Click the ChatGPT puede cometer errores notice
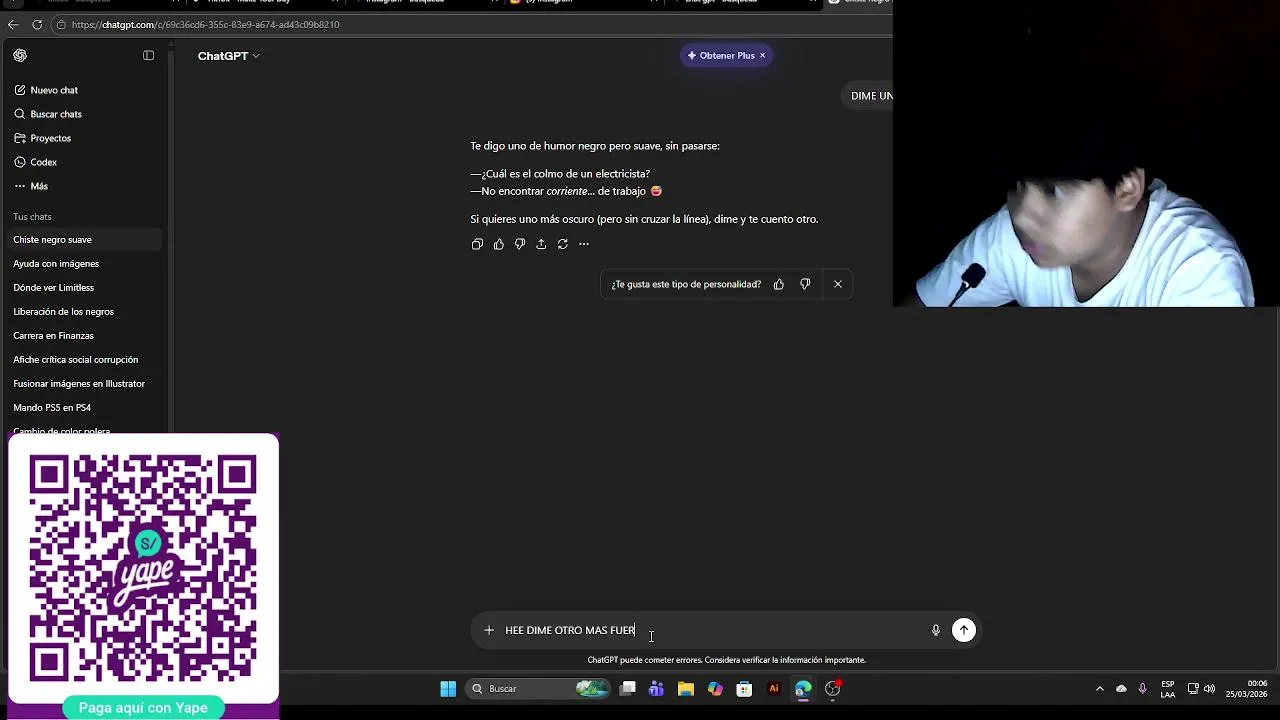Image resolution: width=1280 pixels, height=720 pixels. coord(726,660)
